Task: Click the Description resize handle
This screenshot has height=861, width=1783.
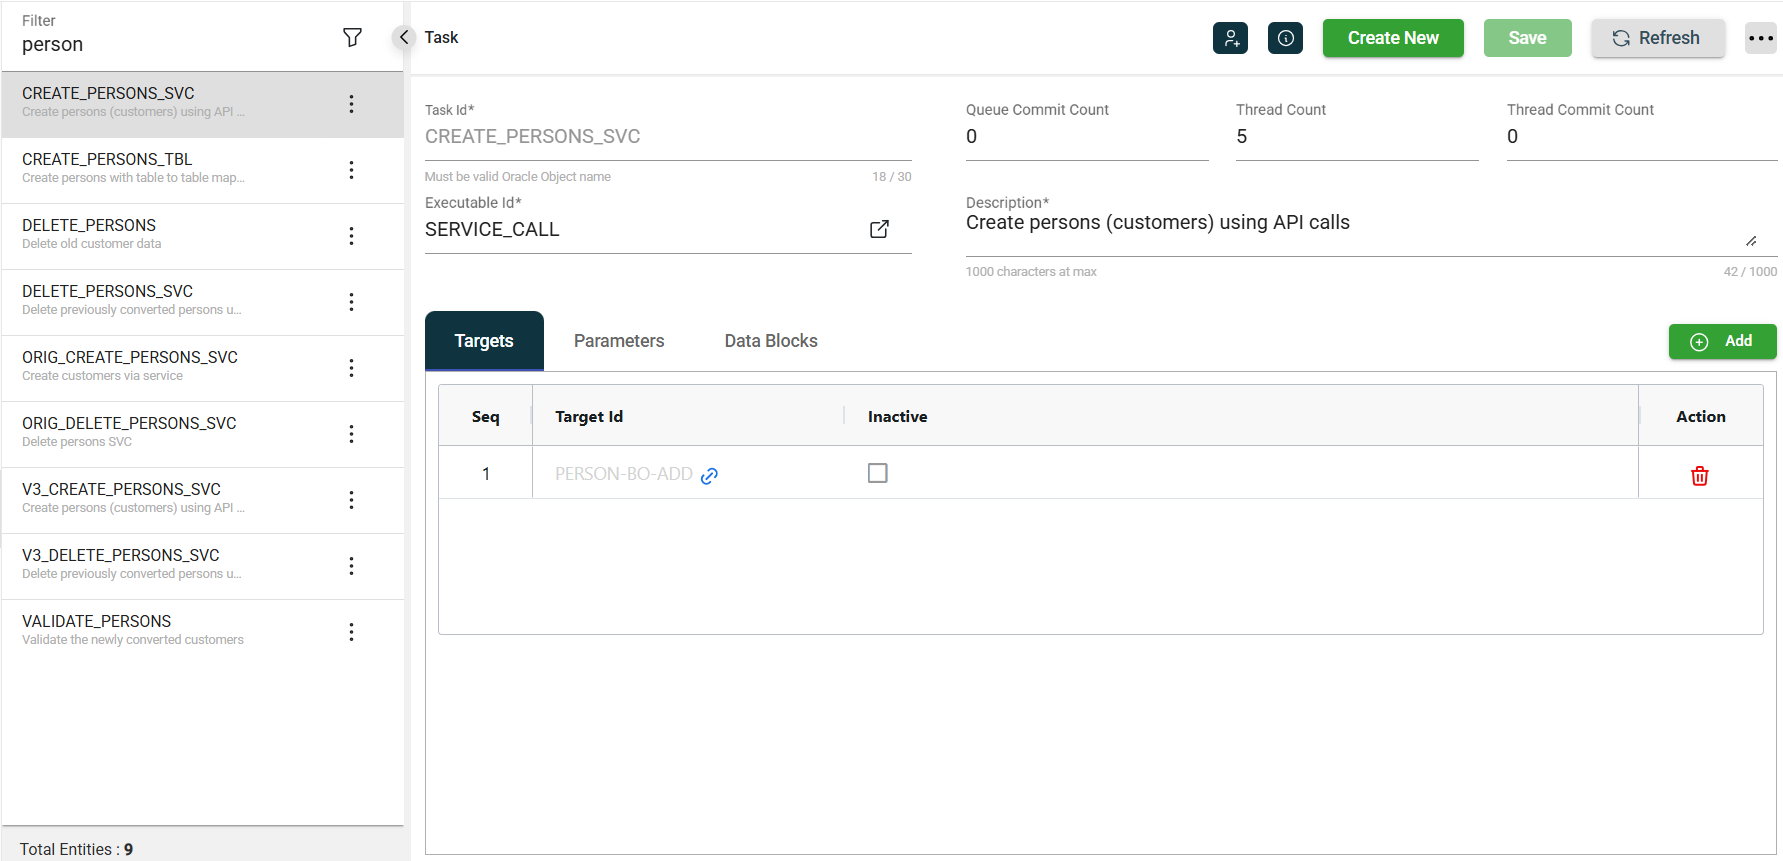Action: point(1751,241)
